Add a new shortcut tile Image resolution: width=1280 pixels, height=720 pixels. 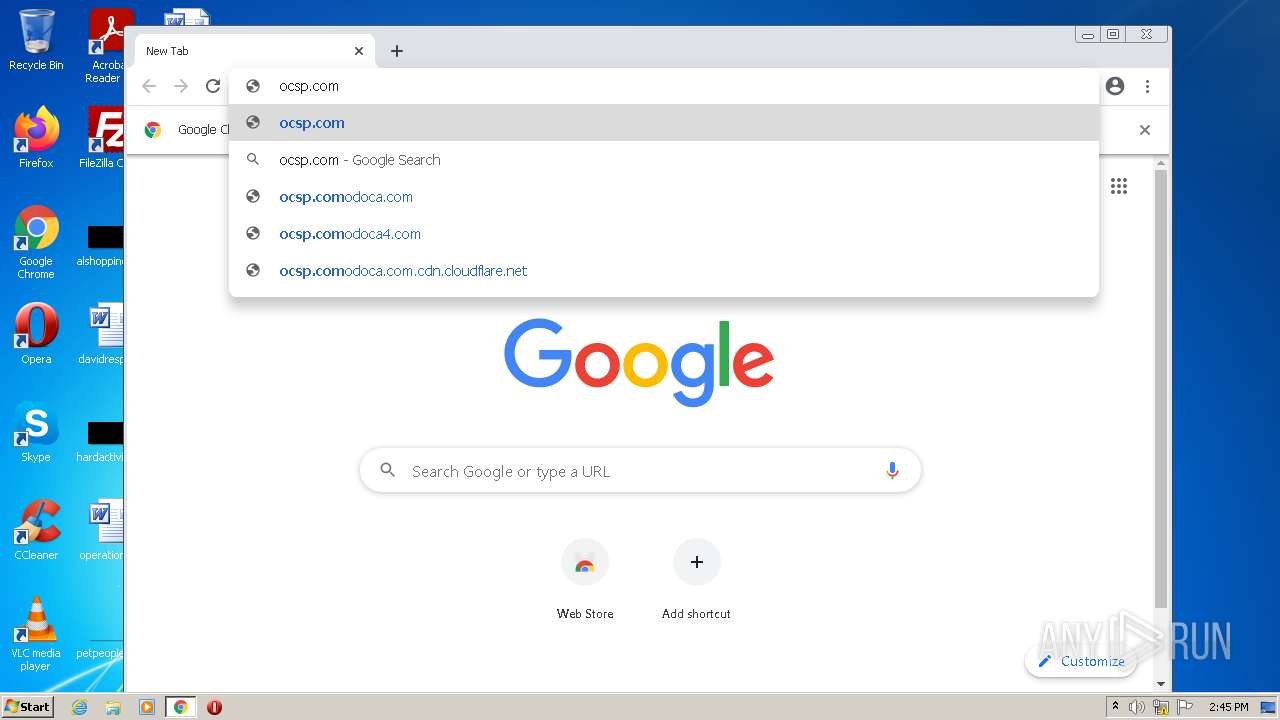696,580
